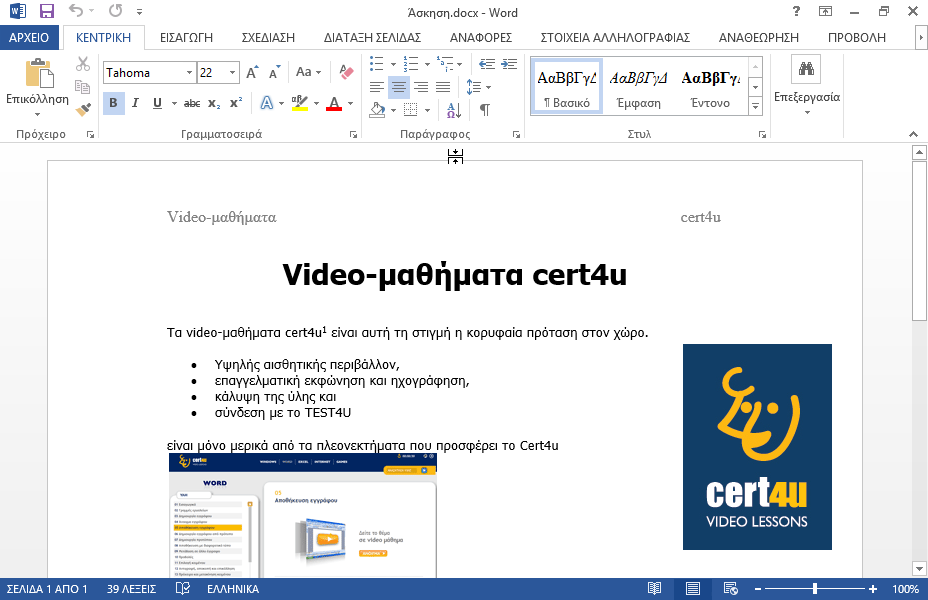Screen dimensions: 928x600
Task: Apply the Έντονο style
Action: (710, 86)
